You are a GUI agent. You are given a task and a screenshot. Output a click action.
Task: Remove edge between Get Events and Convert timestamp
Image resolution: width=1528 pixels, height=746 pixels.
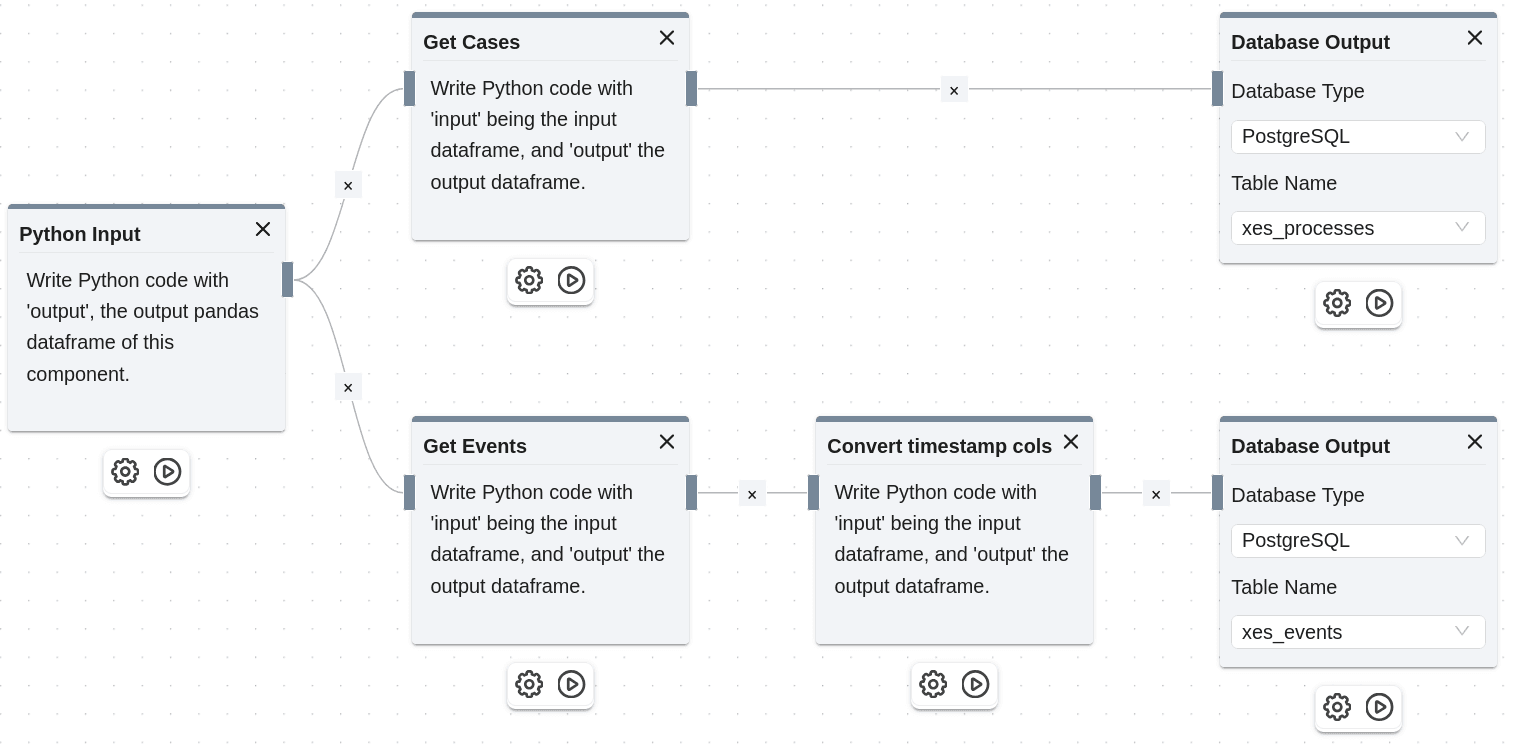752,494
